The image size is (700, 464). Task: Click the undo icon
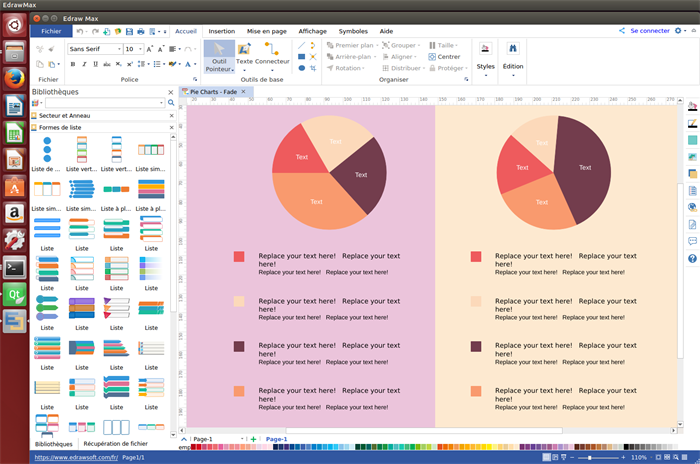(x=79, y=31)
